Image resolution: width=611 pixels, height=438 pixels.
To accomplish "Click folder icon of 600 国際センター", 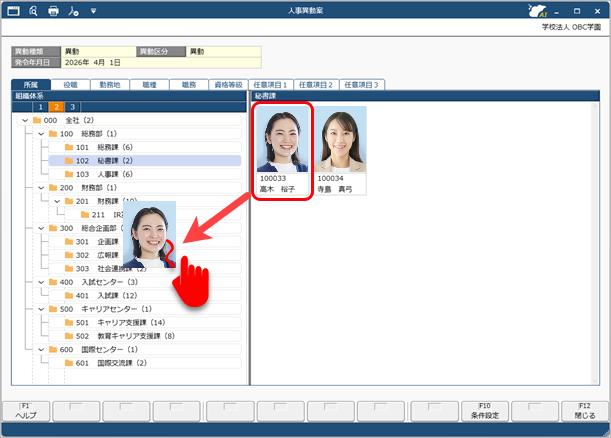I will (53, 350).
